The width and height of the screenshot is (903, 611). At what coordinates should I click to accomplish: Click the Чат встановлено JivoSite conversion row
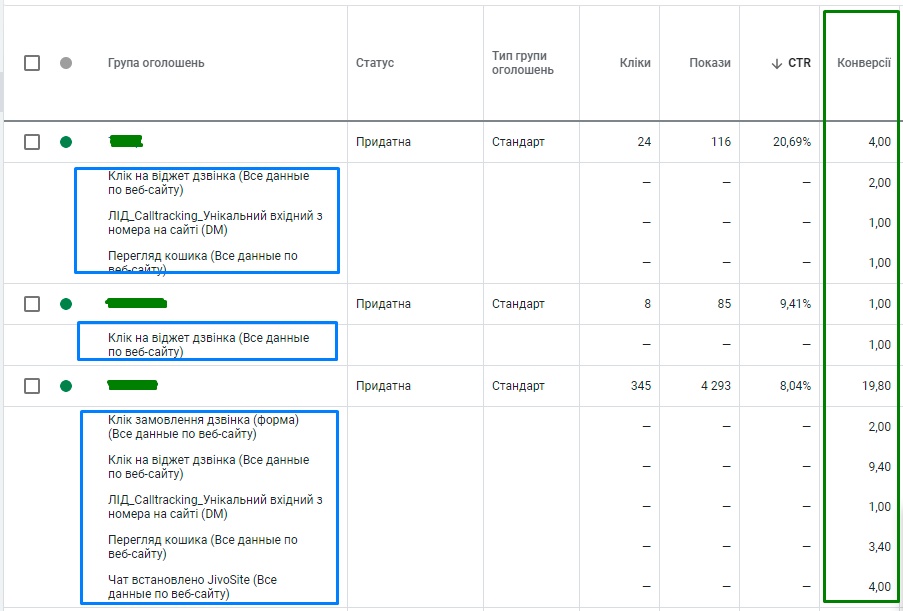point(192,587)
